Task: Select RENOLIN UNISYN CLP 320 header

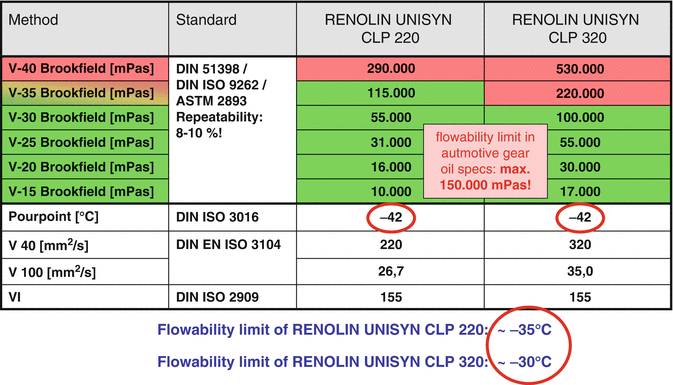Action: (x=577, y=29)
